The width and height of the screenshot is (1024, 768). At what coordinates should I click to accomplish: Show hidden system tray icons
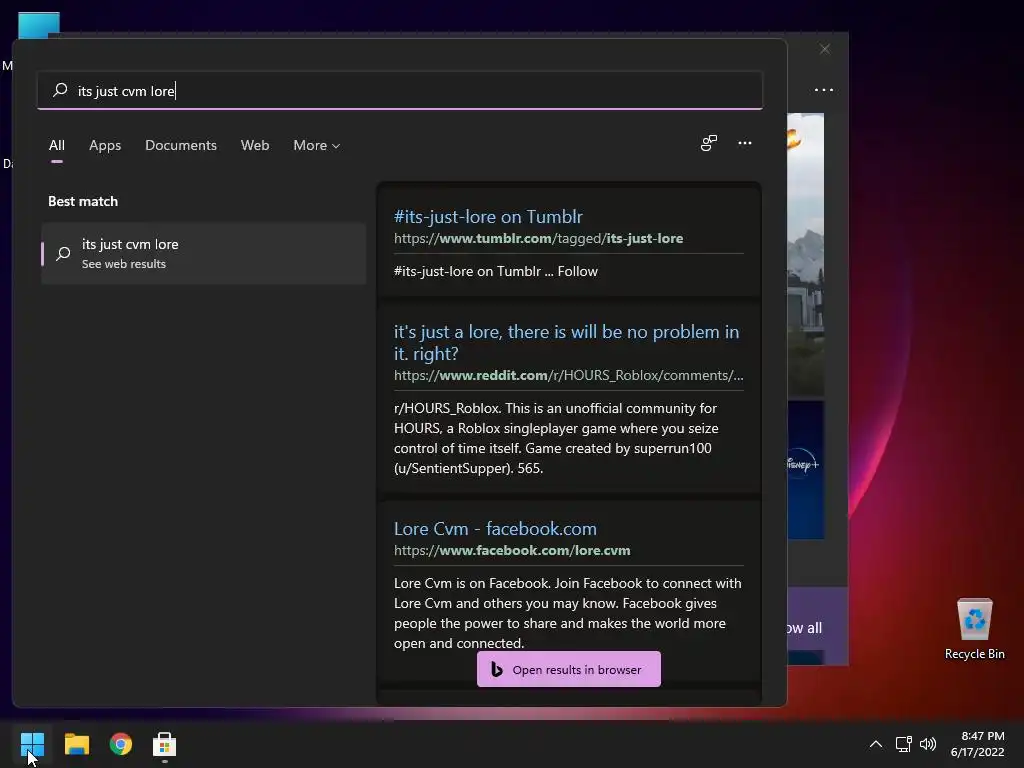[x=876, y=744]
